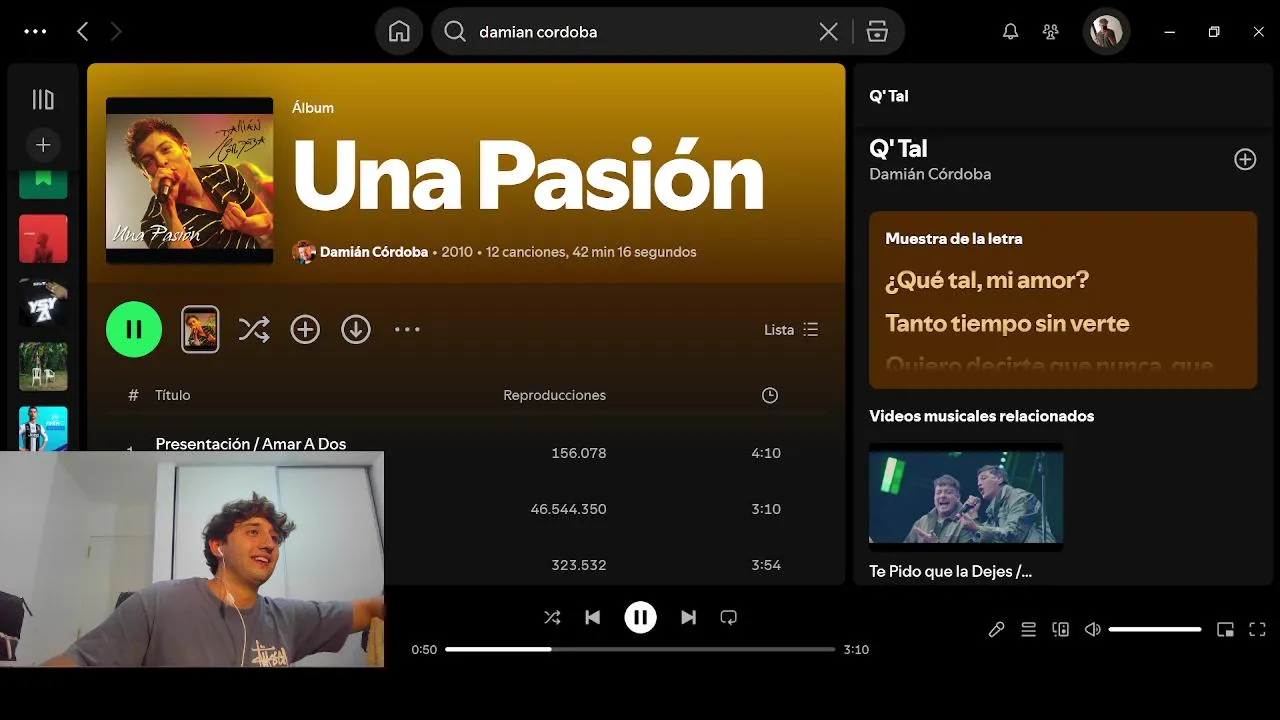
Task: Open the three-dot app menu
Action: 35,32
